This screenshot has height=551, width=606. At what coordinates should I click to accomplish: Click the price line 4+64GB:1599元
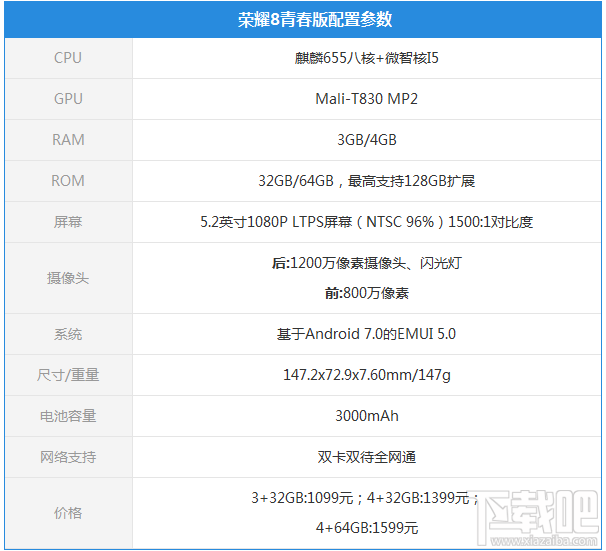pyautogui.click(x=366, y=528)
